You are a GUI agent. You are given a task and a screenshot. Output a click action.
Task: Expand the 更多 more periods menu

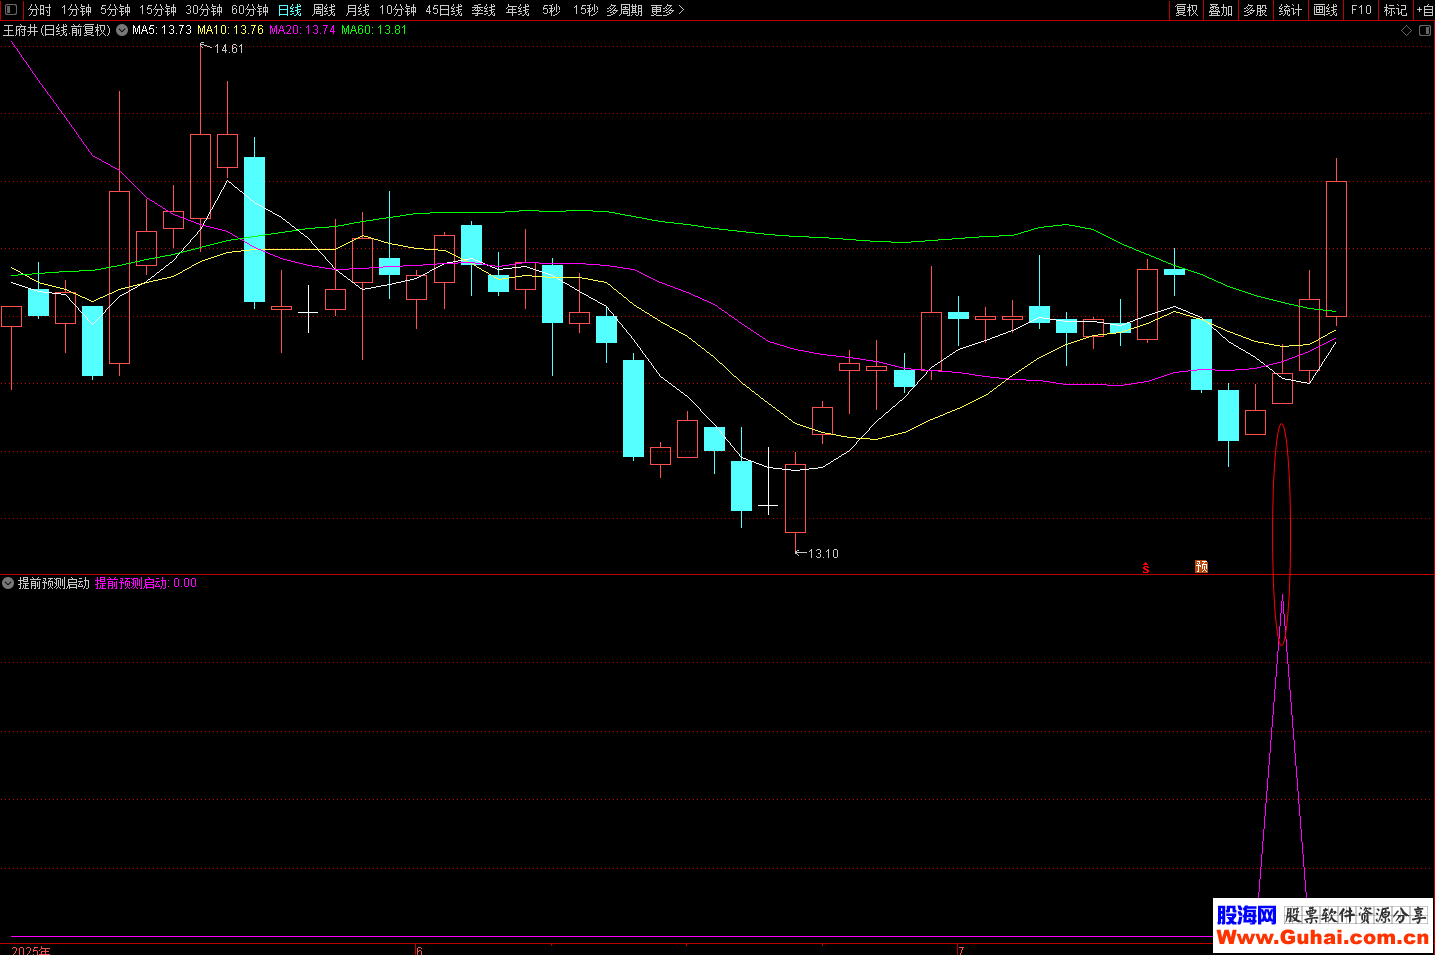pos(667,10)
